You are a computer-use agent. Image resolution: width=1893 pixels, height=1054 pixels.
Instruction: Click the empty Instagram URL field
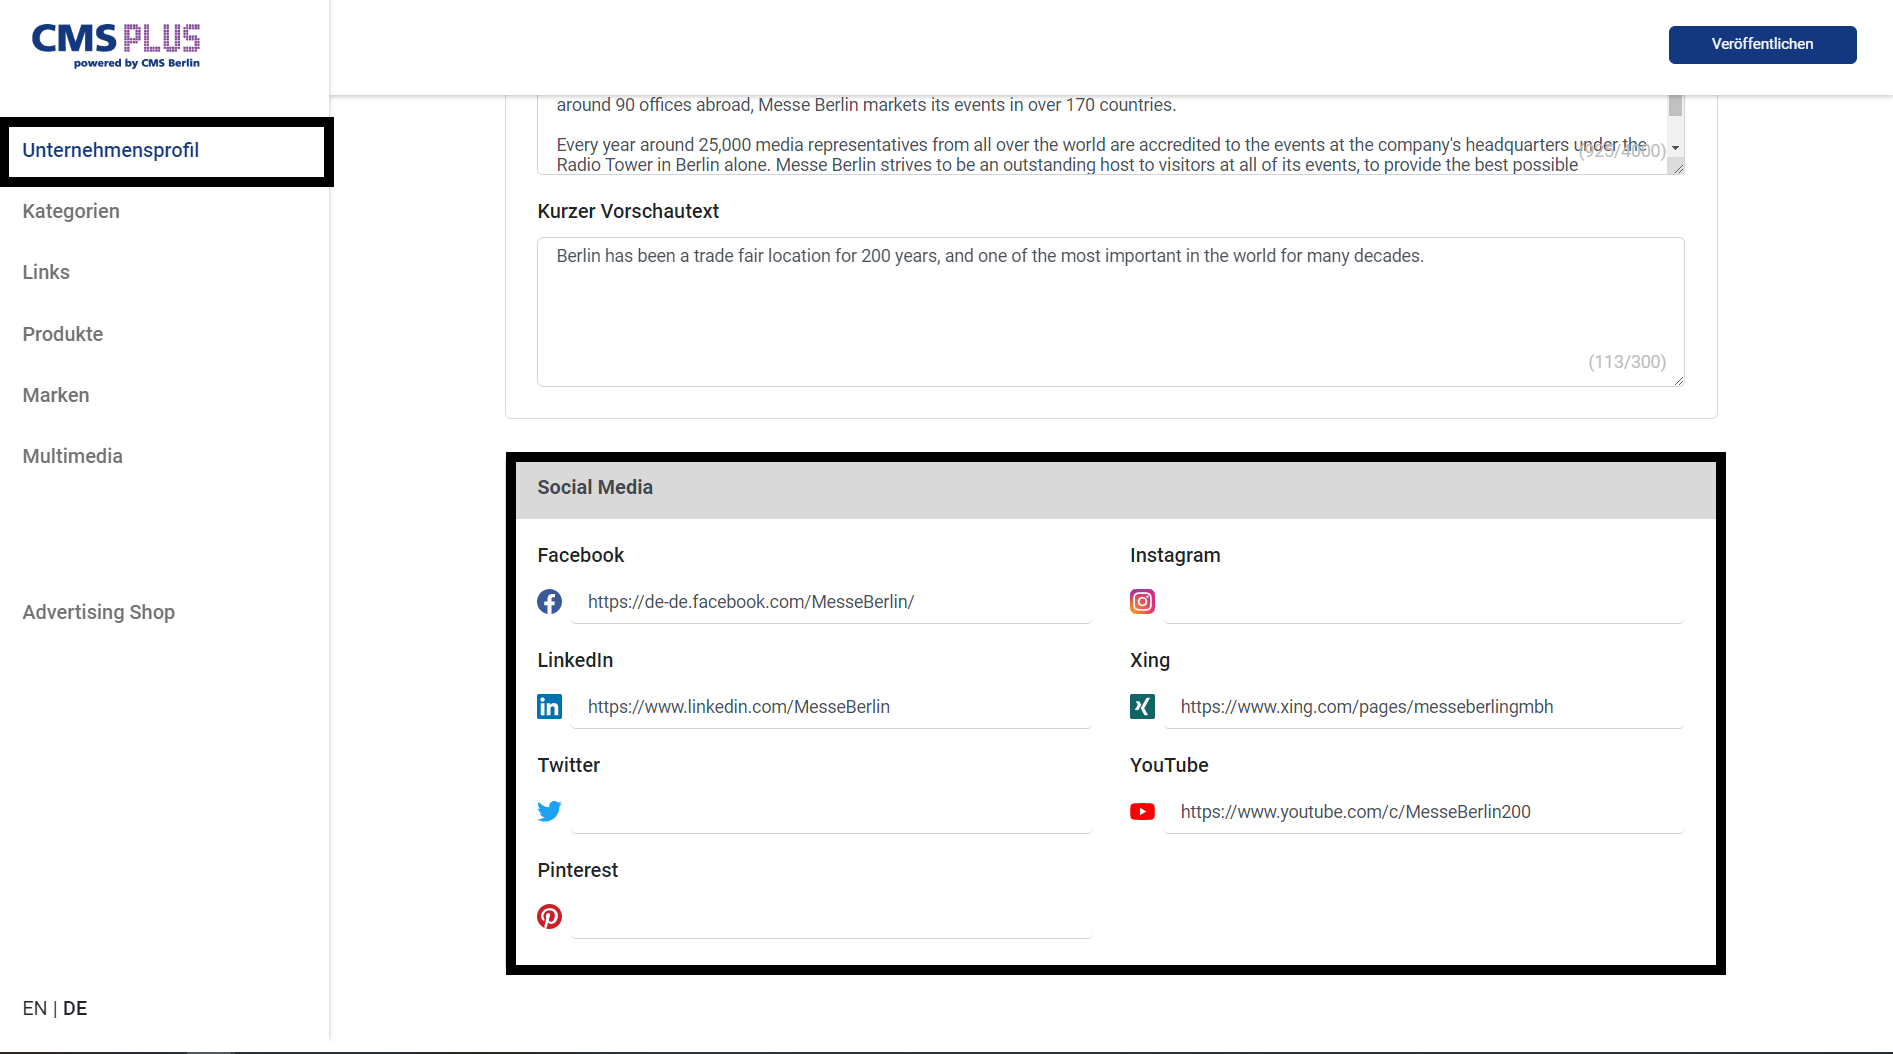(x=1424, y=602)
